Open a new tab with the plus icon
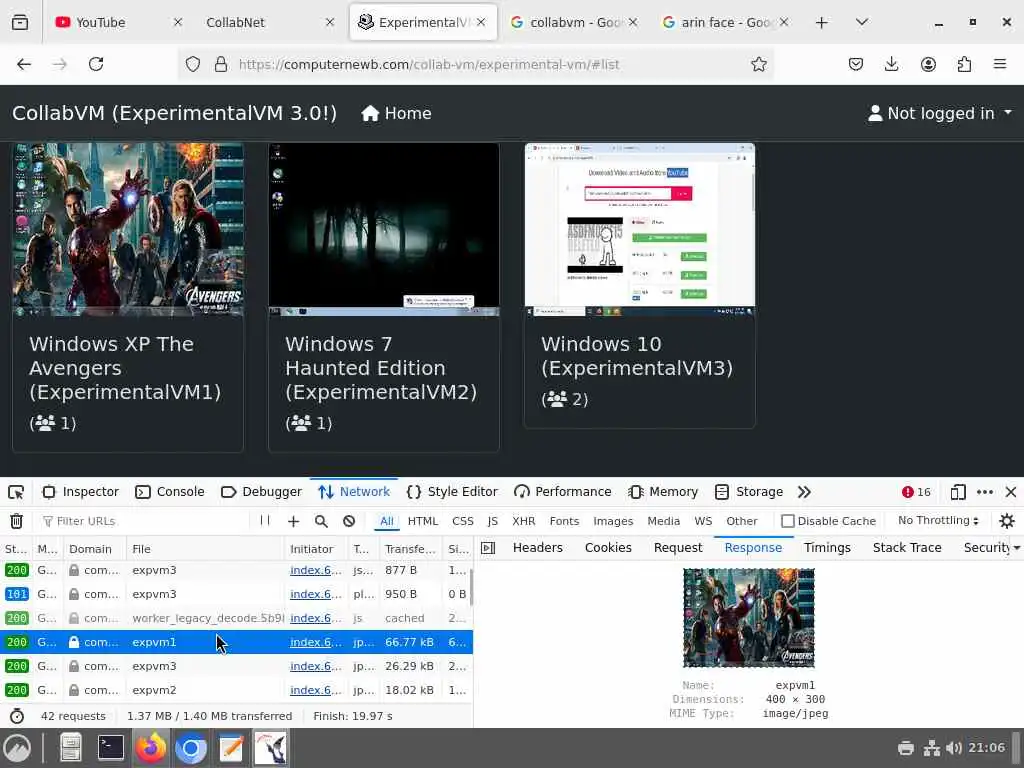Screen dimensions: 1024x768 point(822,23)
